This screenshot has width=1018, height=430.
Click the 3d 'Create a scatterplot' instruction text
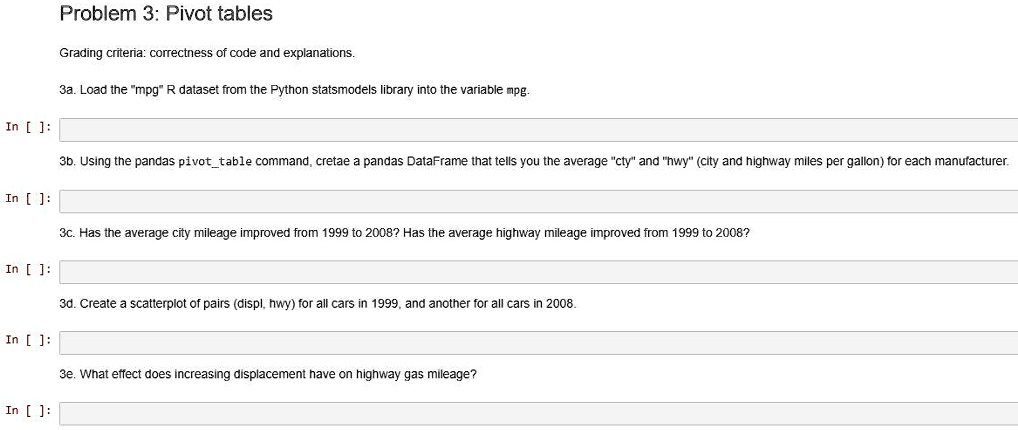coord(317,303)
